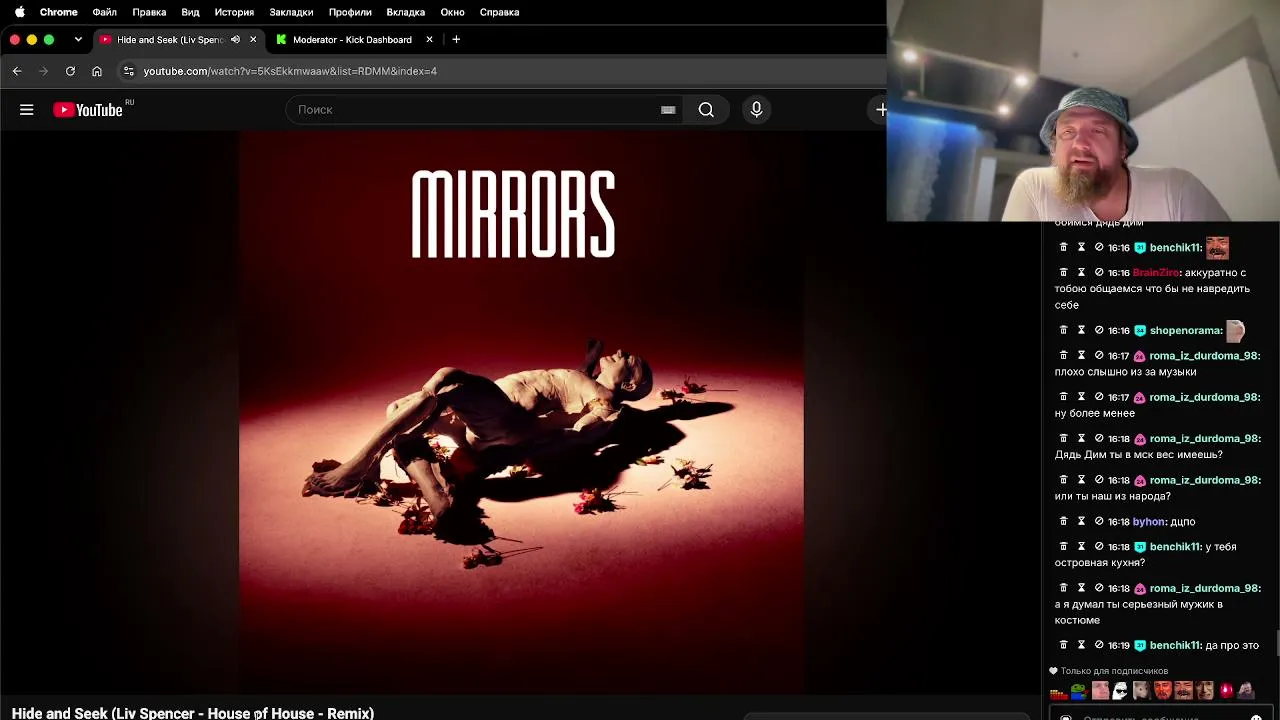1280x720 pixels.
Task: Open the Apple menu
Action: (x=19, y=12)
